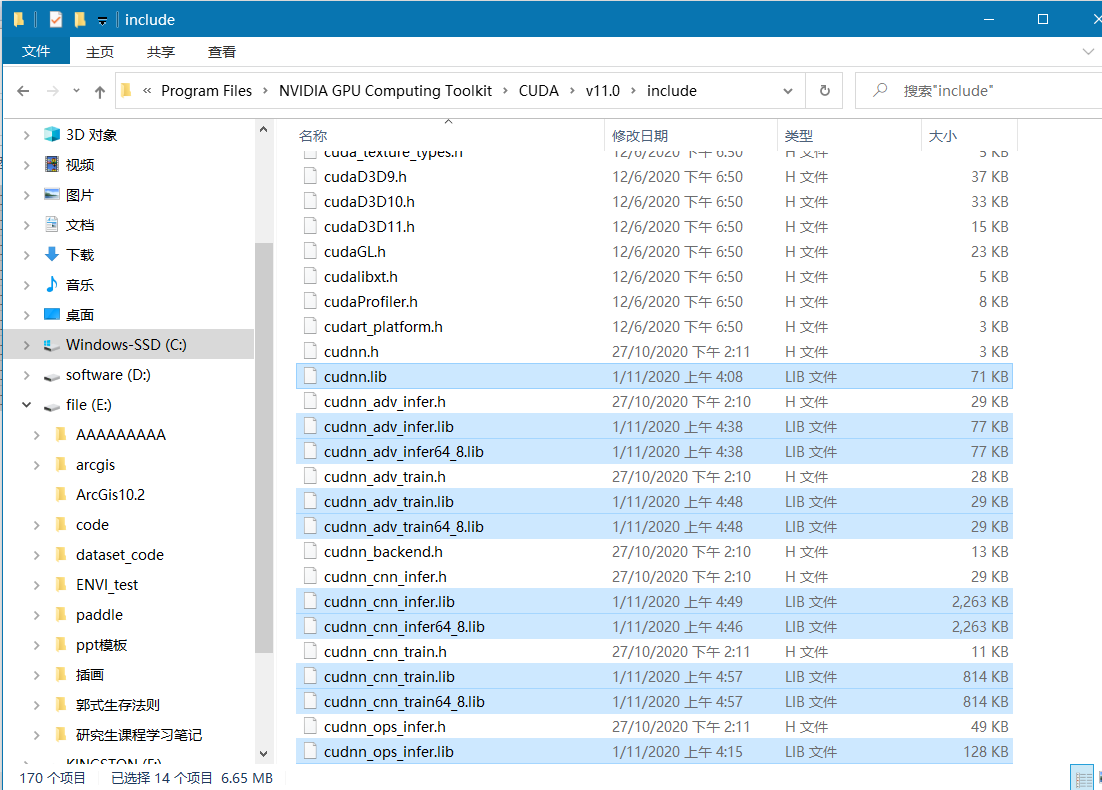The height and width of the screenshot is (790, 1102).
Task: Switch to the 查看 ribbon tab
Action: (222, 51)
